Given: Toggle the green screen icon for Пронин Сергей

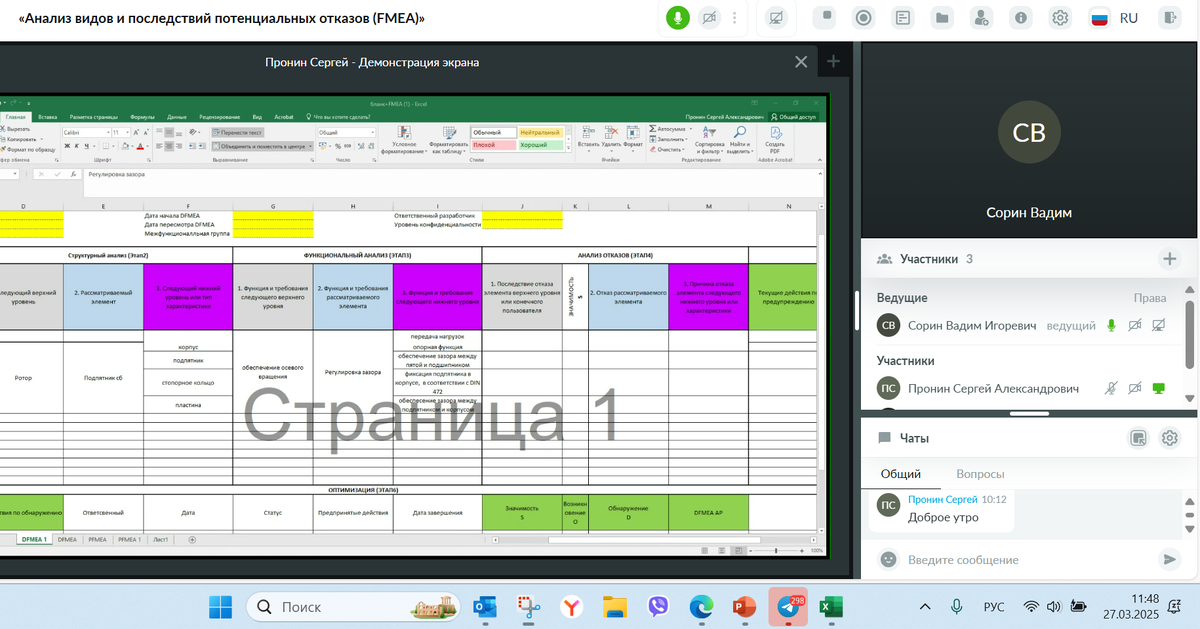Looking at the screenshot, I should 1160,388.
